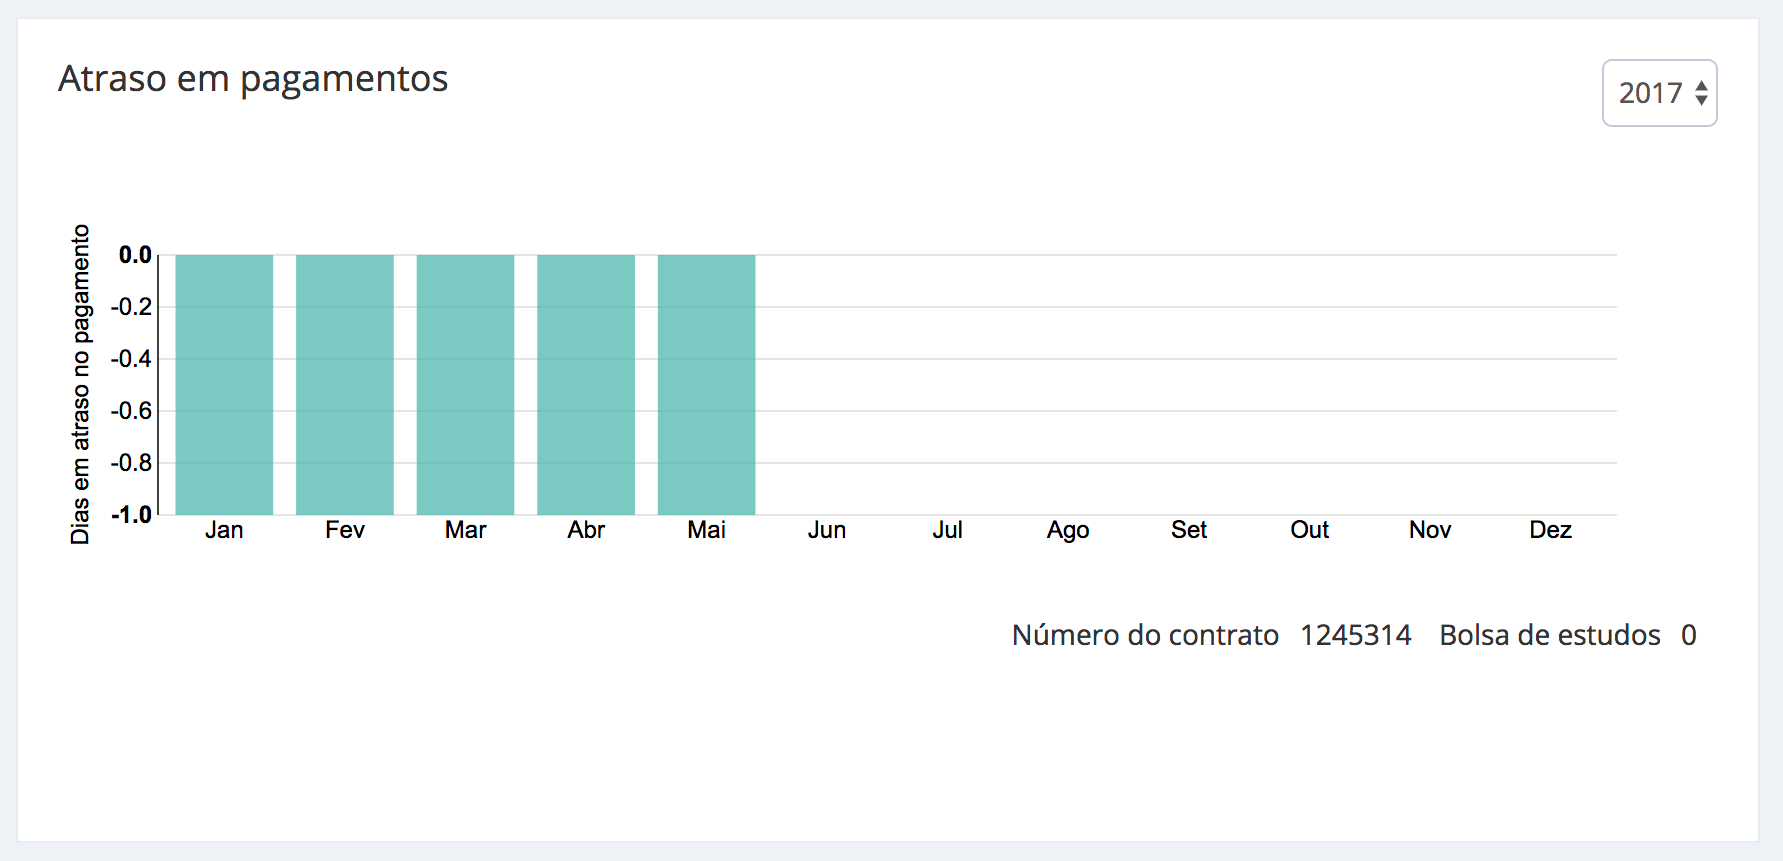Viewport: 1783px width, 861px height.
Task: Click the Abr bar in the chart
Action: click(586, 385)
